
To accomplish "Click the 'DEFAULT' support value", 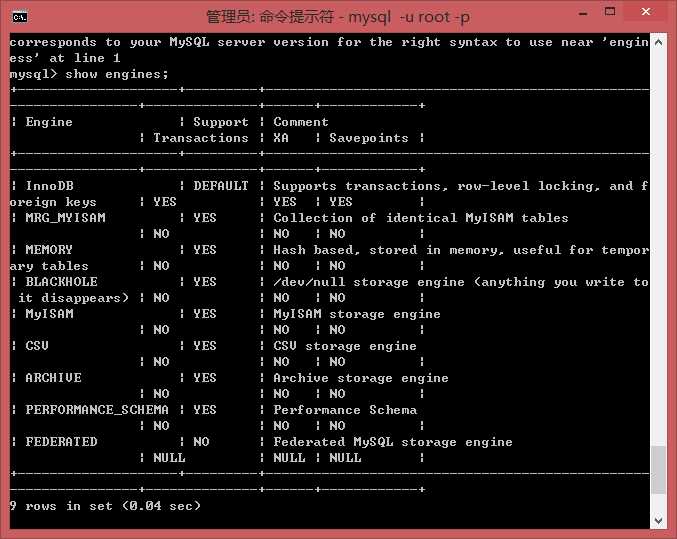I will click(221, 186).
